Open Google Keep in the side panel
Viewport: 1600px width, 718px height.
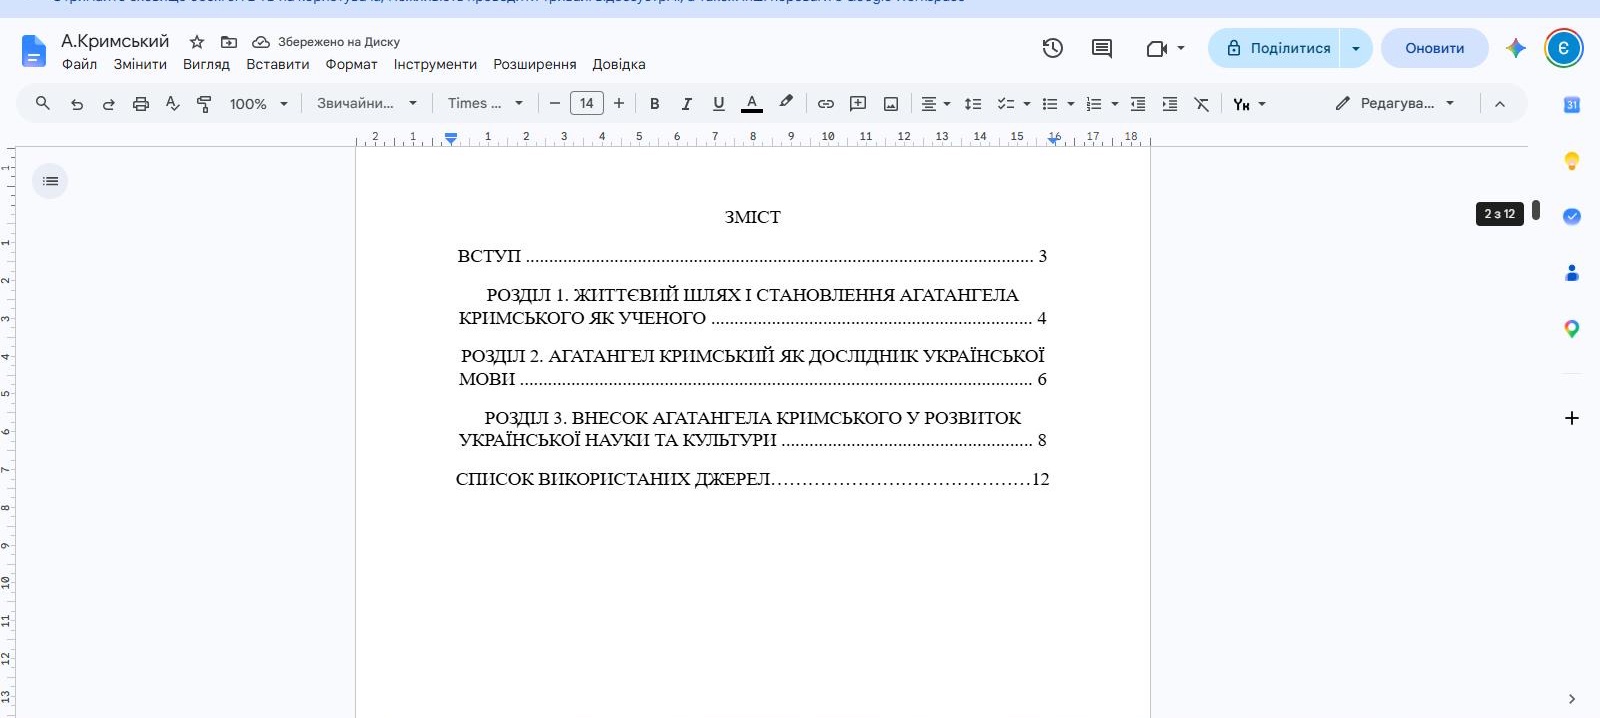(x=1572, y=161)
